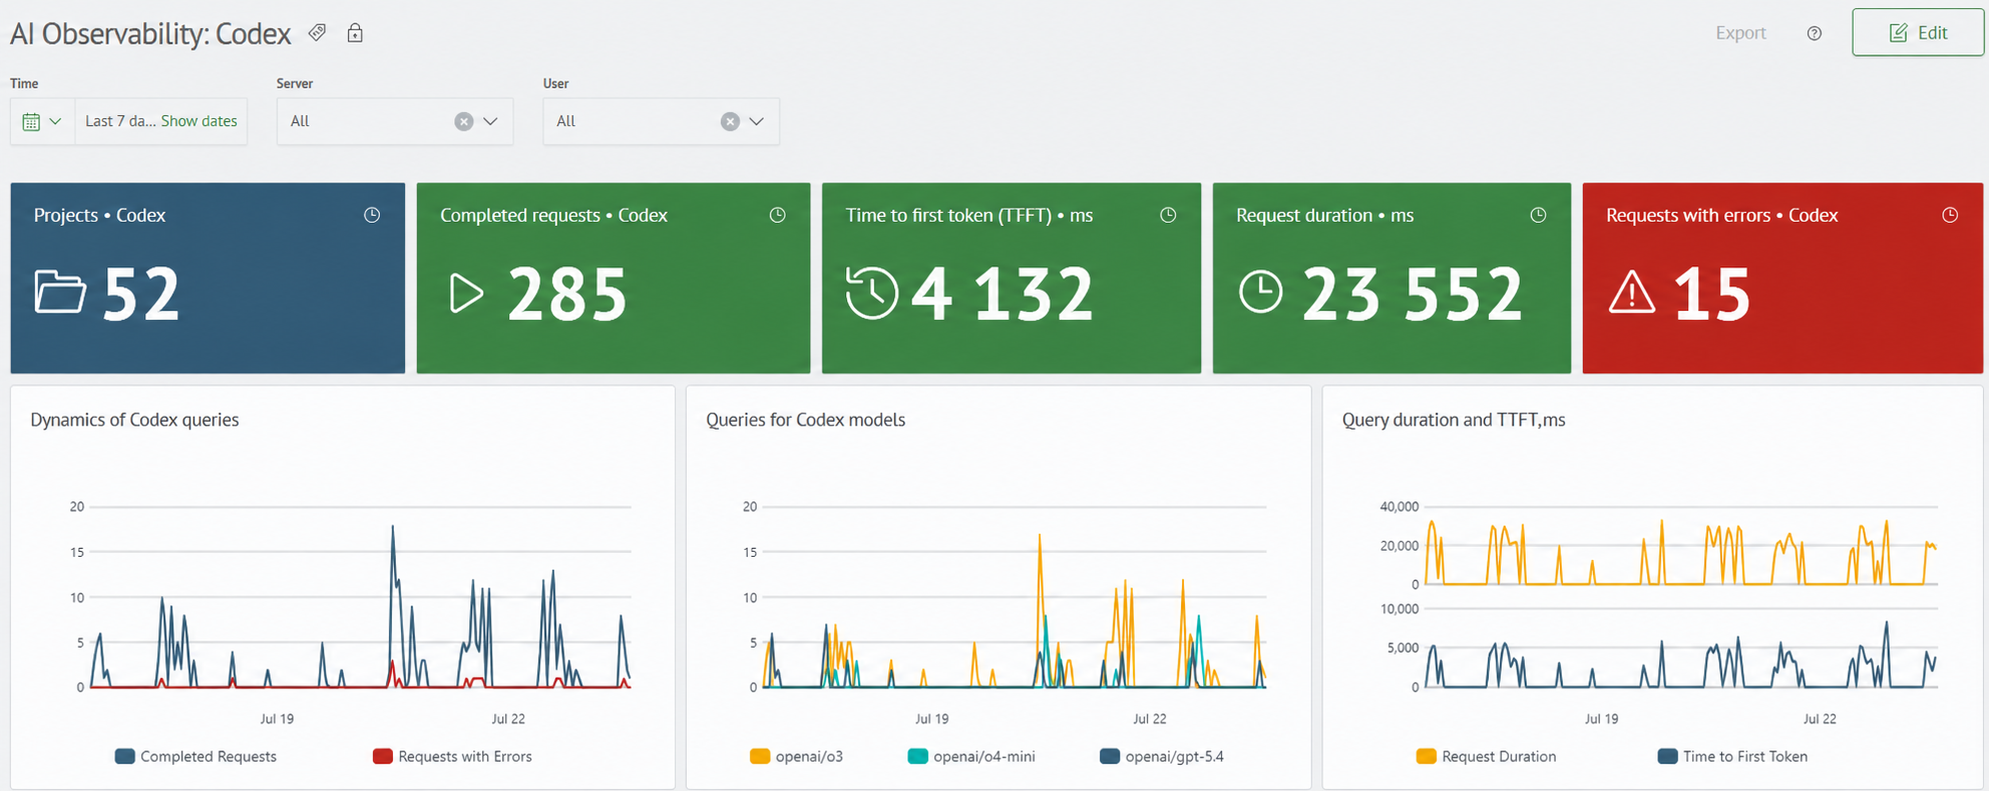Click the Edit dashboard button
The height and width of the screenshot is (791, 1989).
point(1917,33)
